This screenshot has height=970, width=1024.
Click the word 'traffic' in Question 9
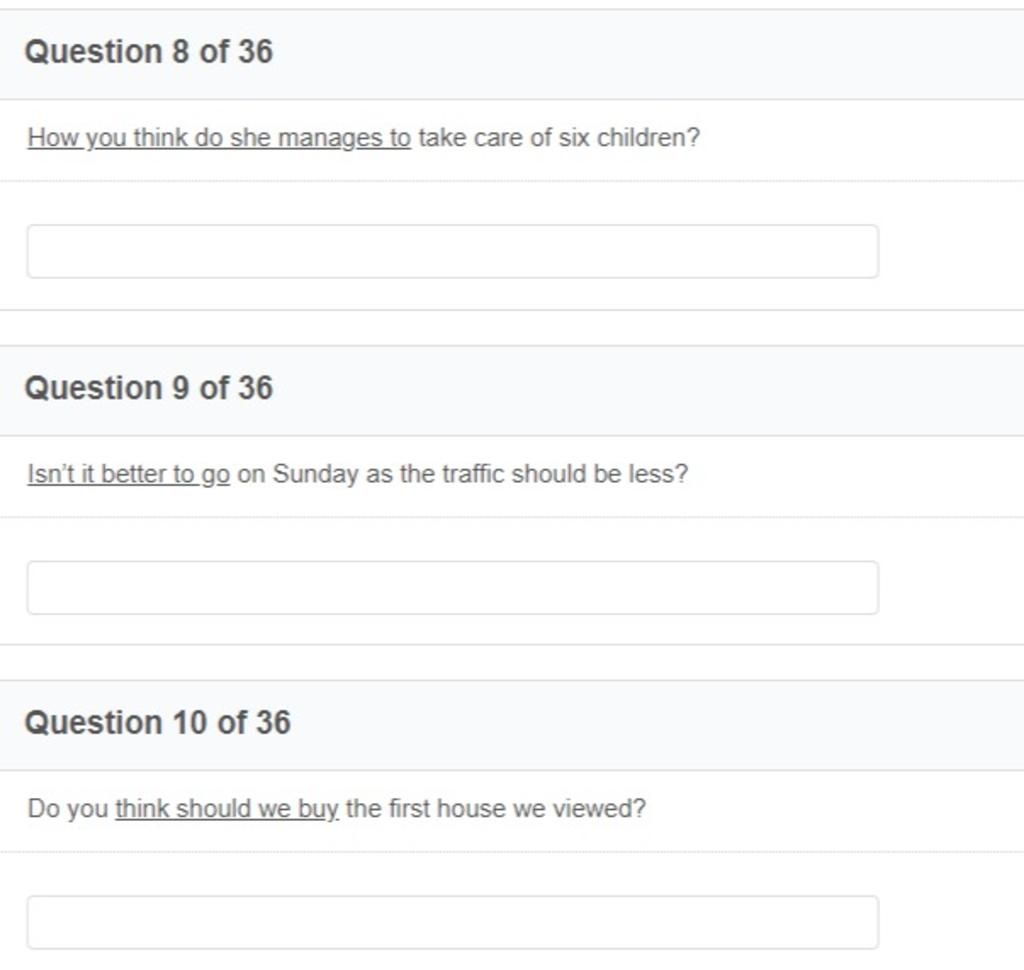[x=473, y=474]
